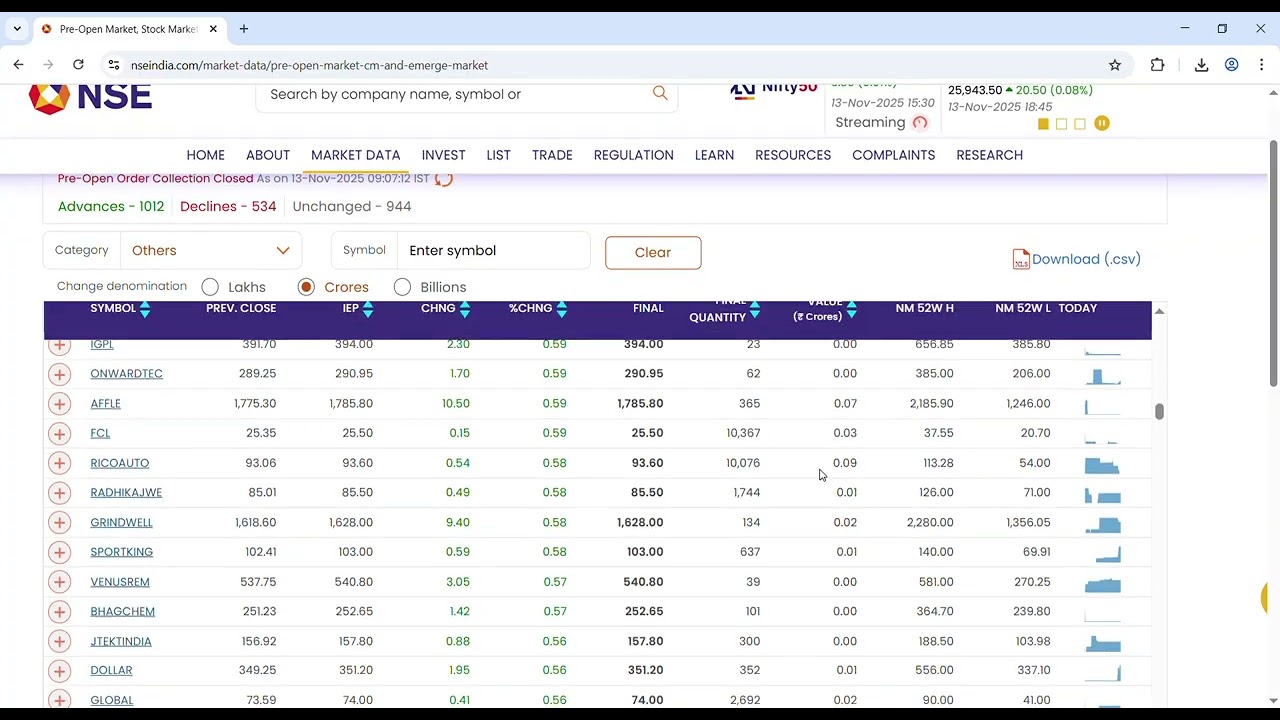Open browser downloads
Screen dimensions: 1280x720
(1202, 65)
